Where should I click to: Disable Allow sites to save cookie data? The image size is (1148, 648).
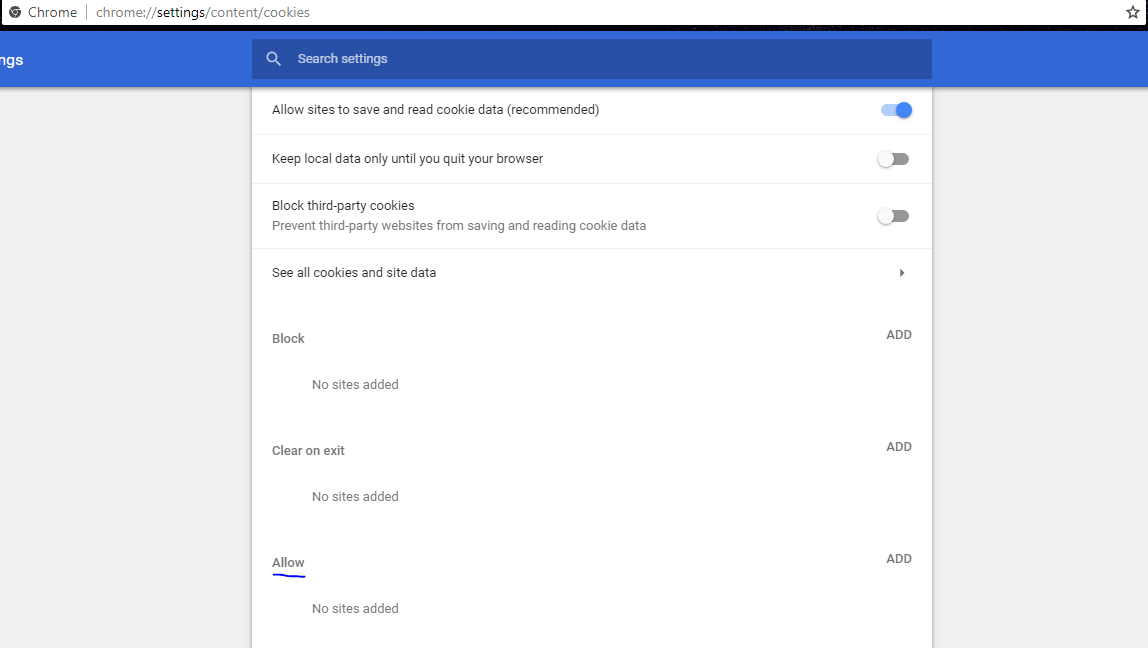pos(896,110)
